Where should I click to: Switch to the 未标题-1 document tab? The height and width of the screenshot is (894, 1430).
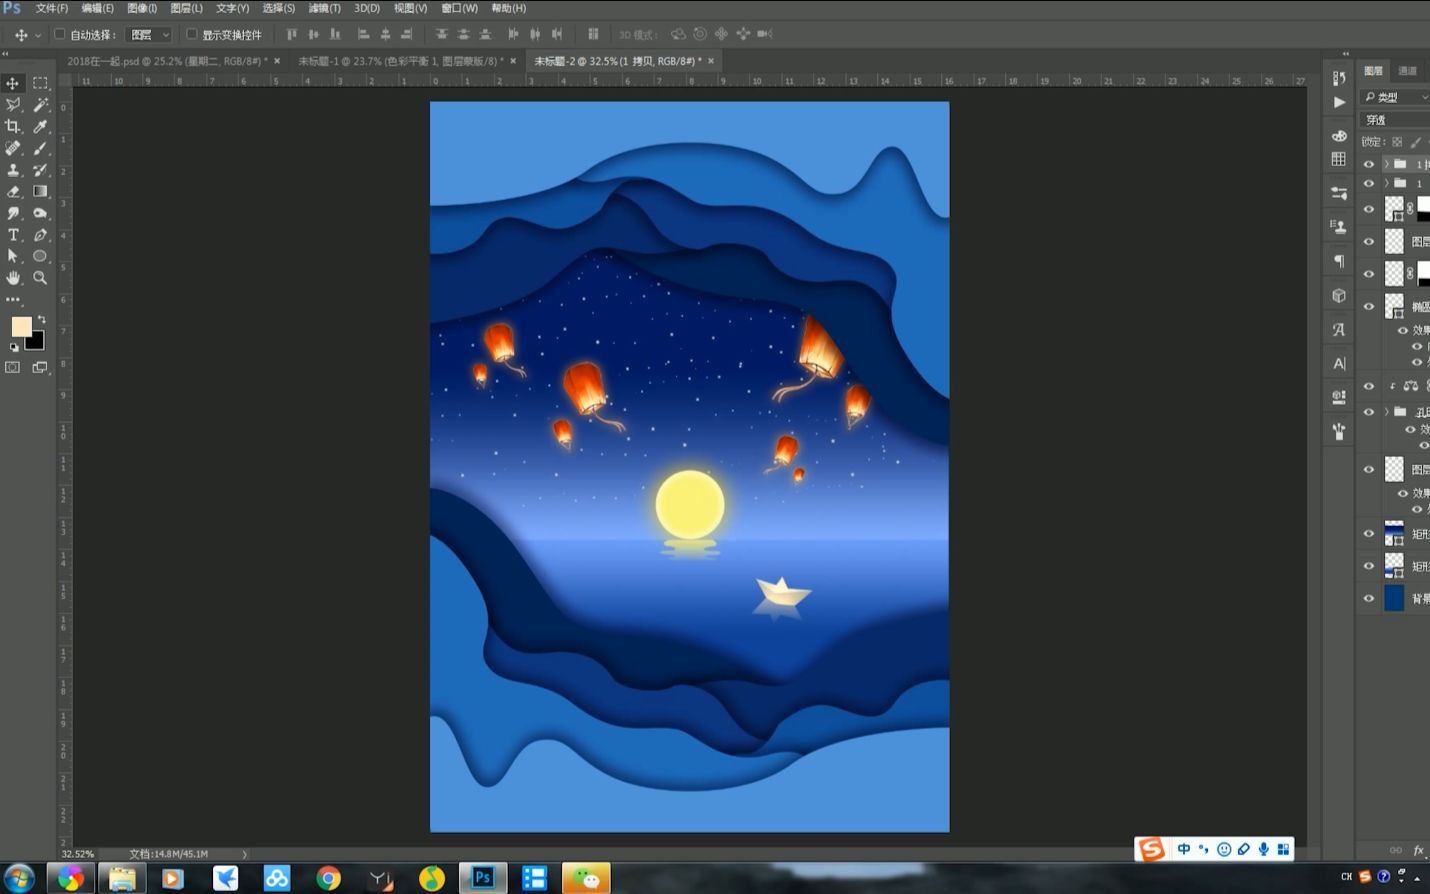tap(401, 61)
